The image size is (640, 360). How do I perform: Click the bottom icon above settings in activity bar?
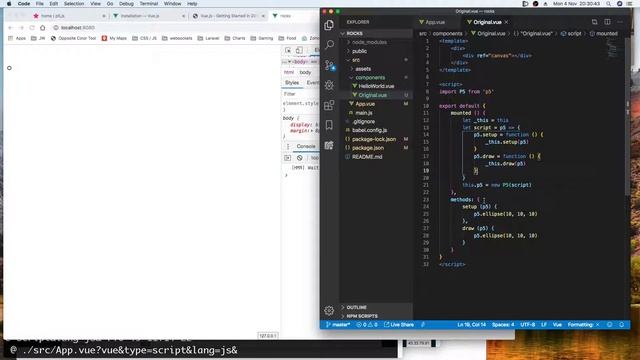[x=329, y=145]
